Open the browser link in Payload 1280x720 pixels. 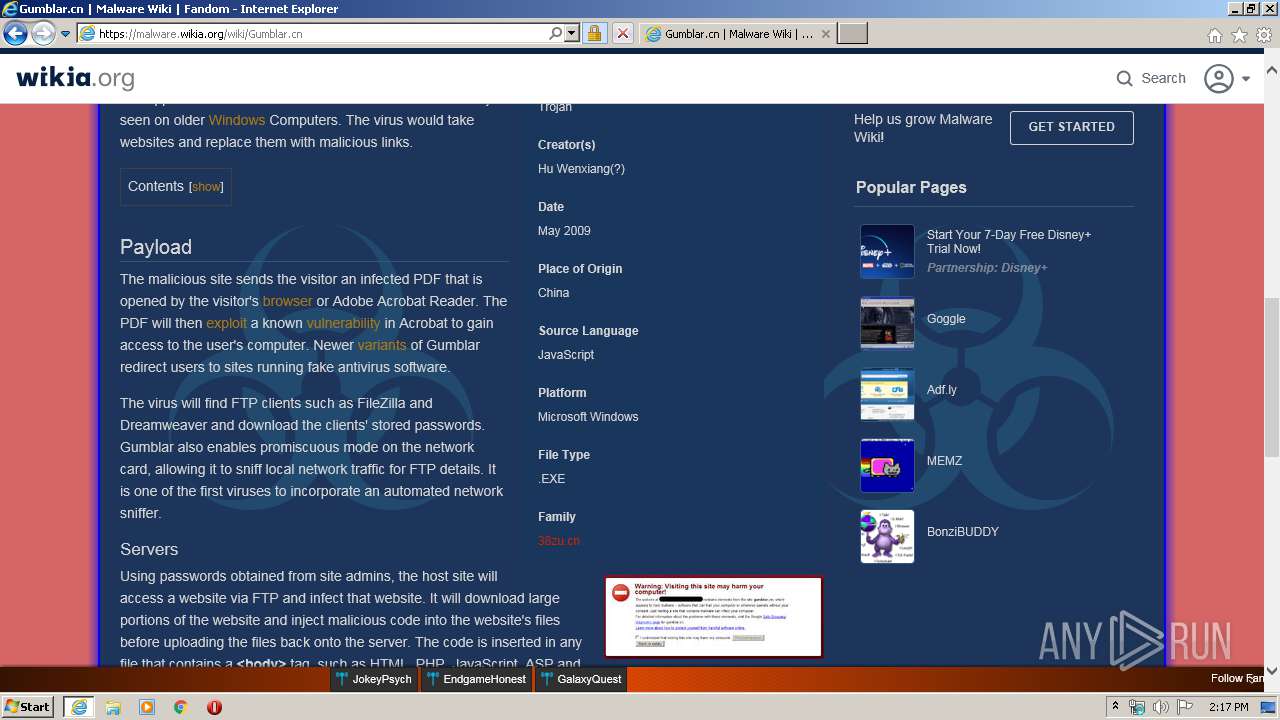tap(288, 301)
